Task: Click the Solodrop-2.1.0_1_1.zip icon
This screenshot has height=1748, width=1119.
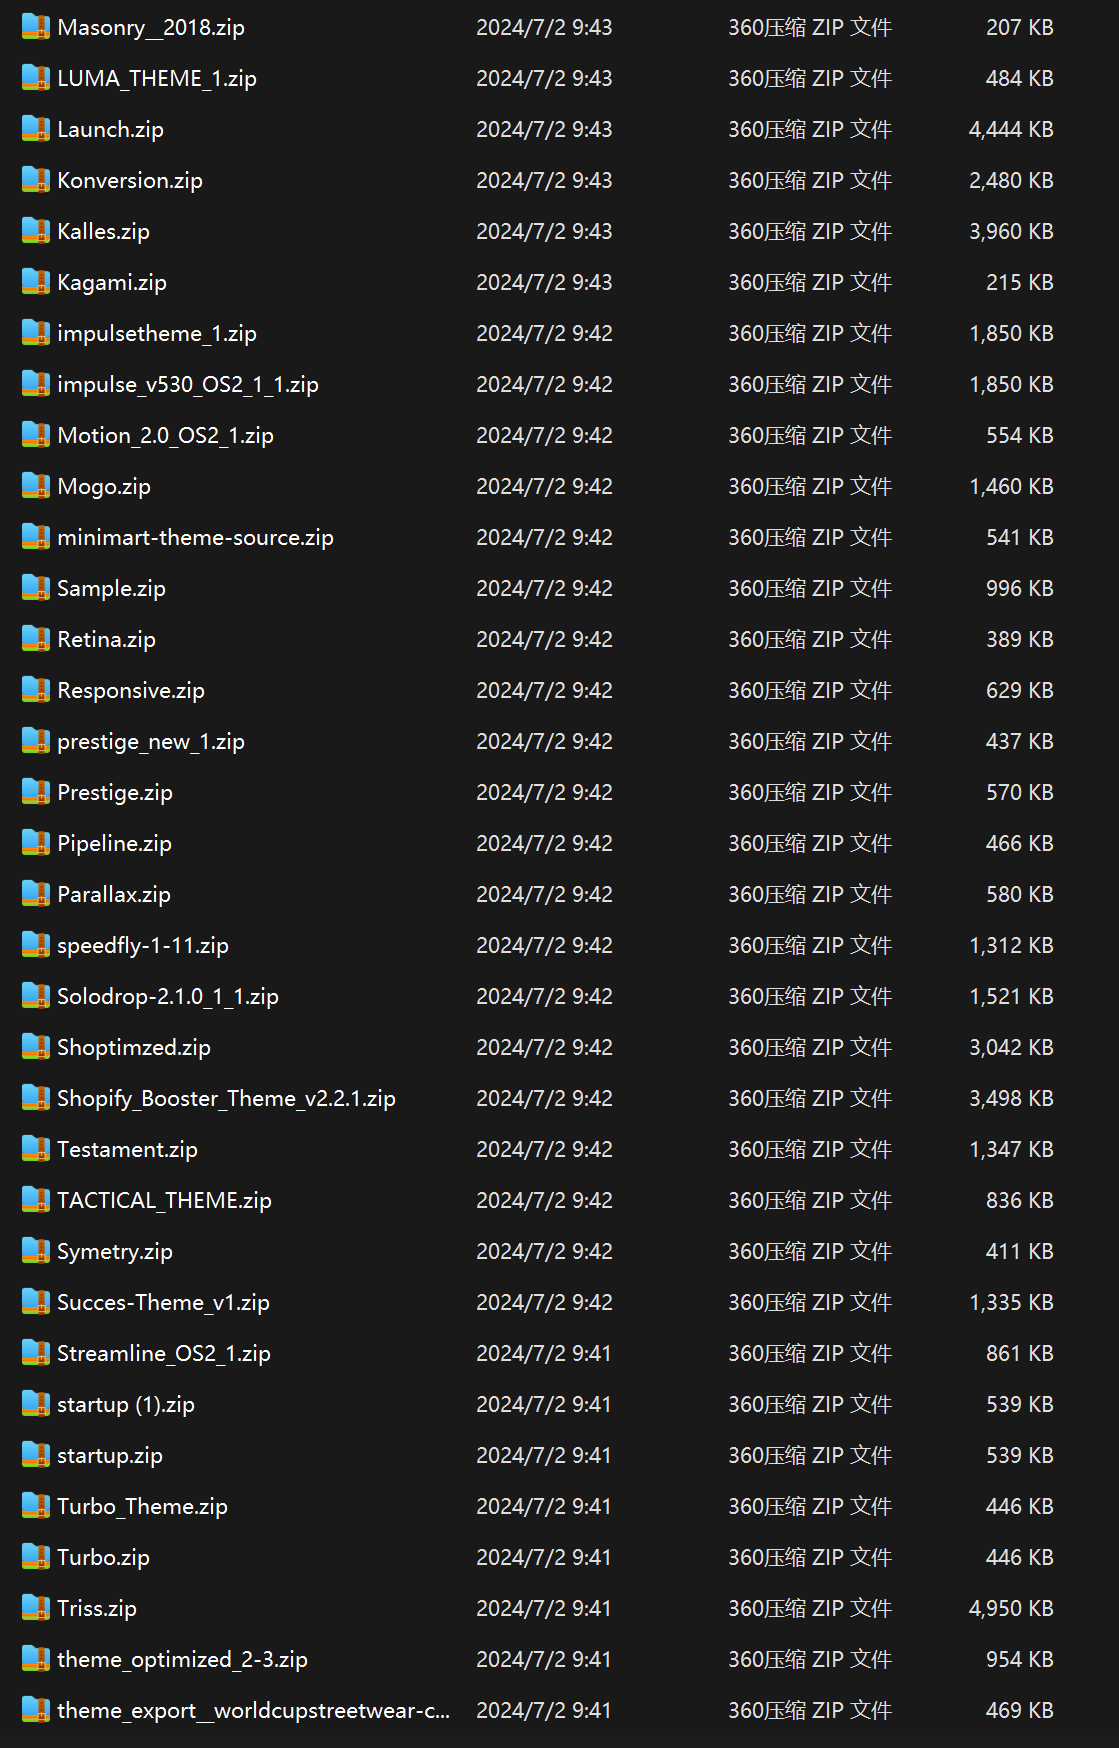Action: tap(36, 996)
